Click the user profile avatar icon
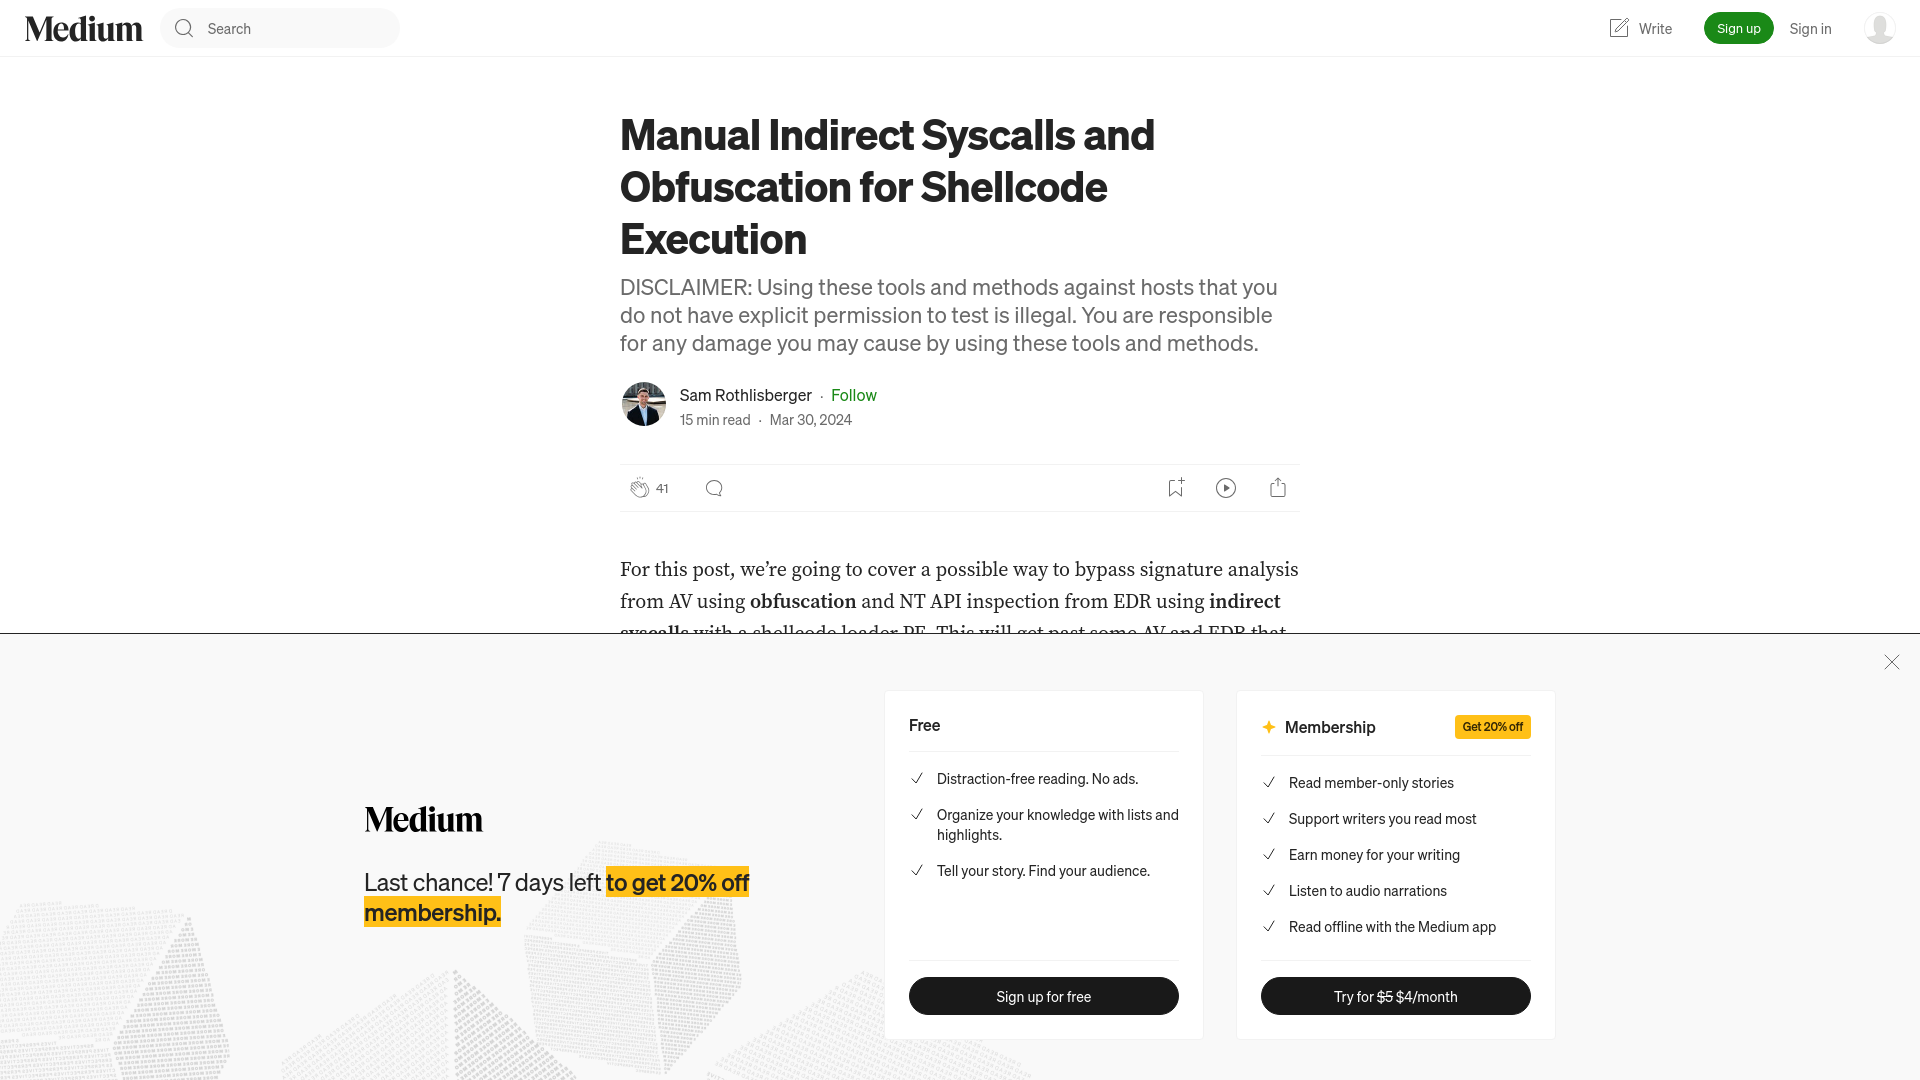 pyautogui.click(x=1879, y=28)
